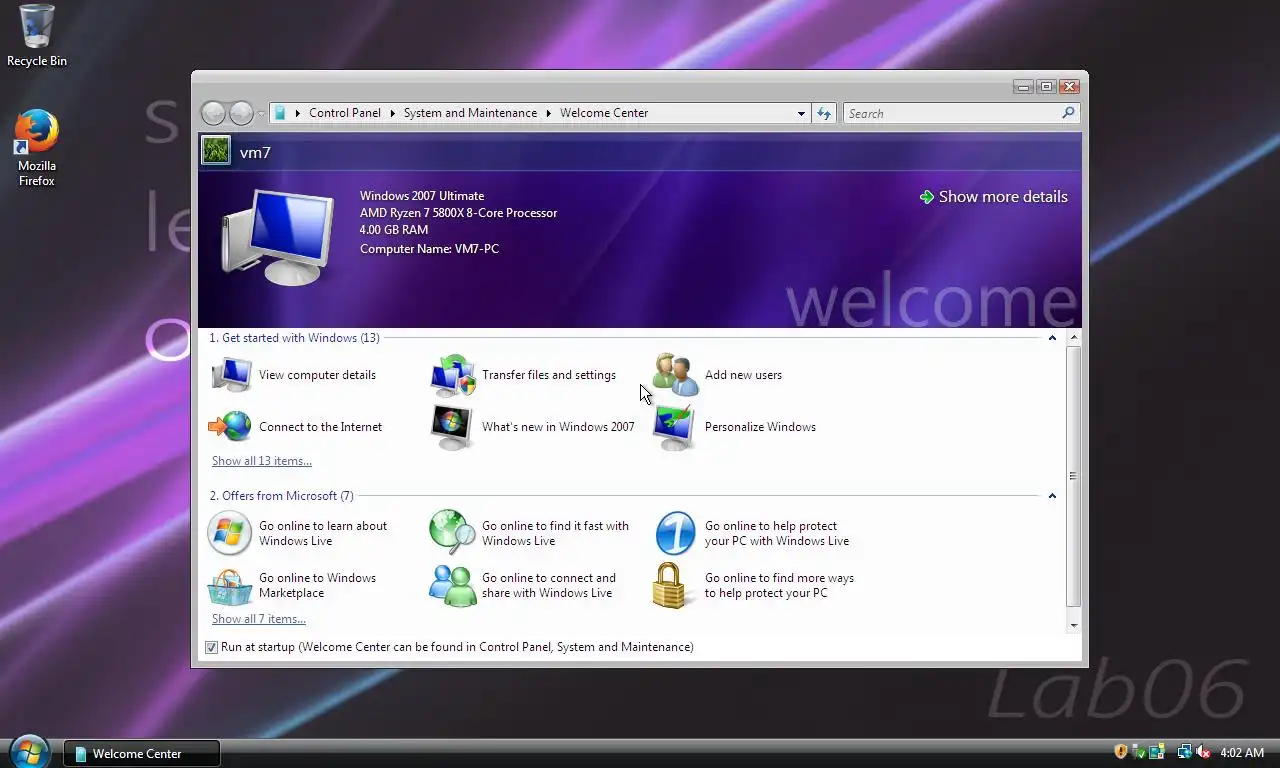Screen dimensions: 1280x768
Task: Click the Windows 2007 Ultimate text
Action: pyautogui.click(x=422, y=196)
